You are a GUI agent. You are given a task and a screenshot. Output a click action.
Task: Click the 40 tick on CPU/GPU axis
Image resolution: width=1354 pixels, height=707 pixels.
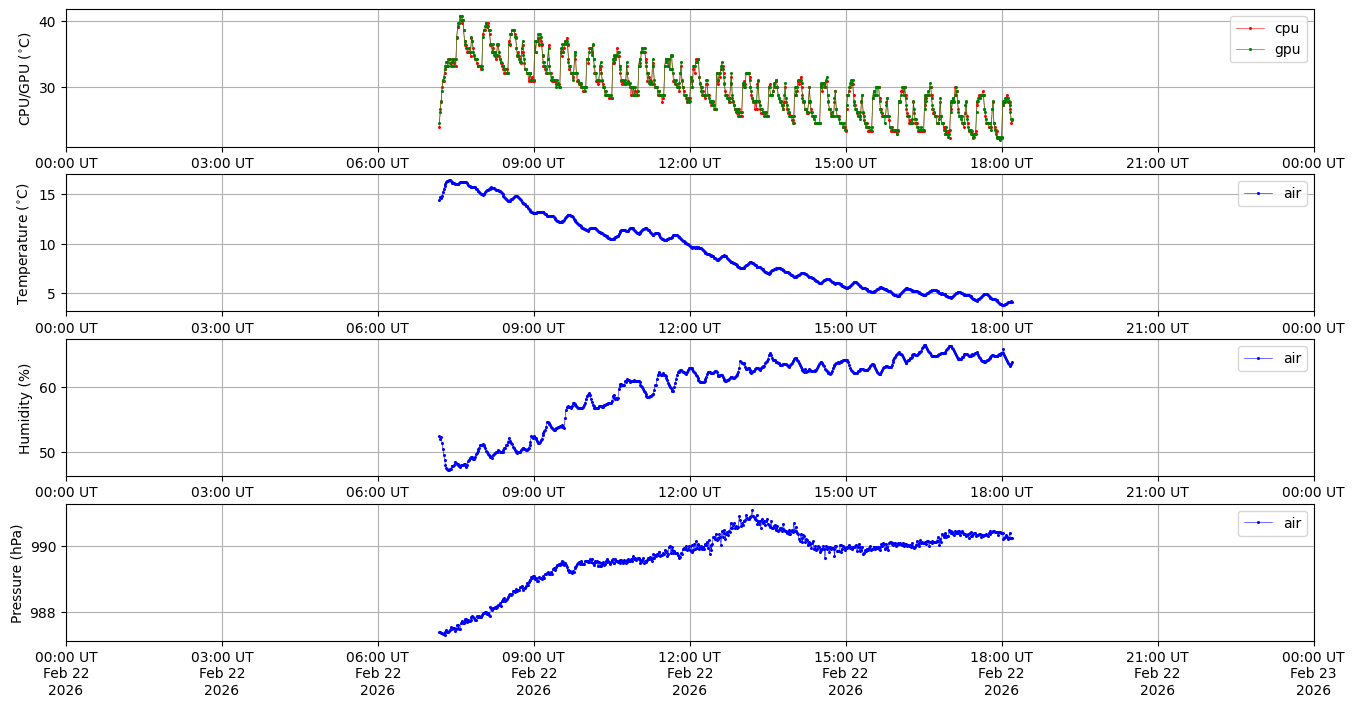(x=47, y=22)
